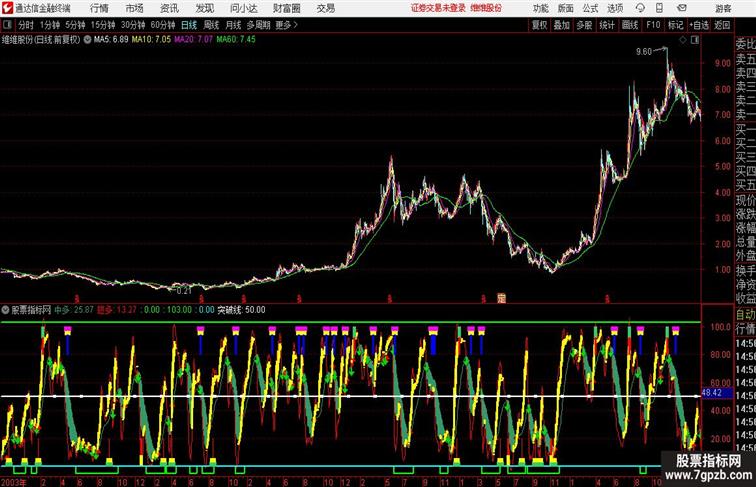
Task: Expand the round arrow beside 维维股份 title
Action: (x=87, y=40)
